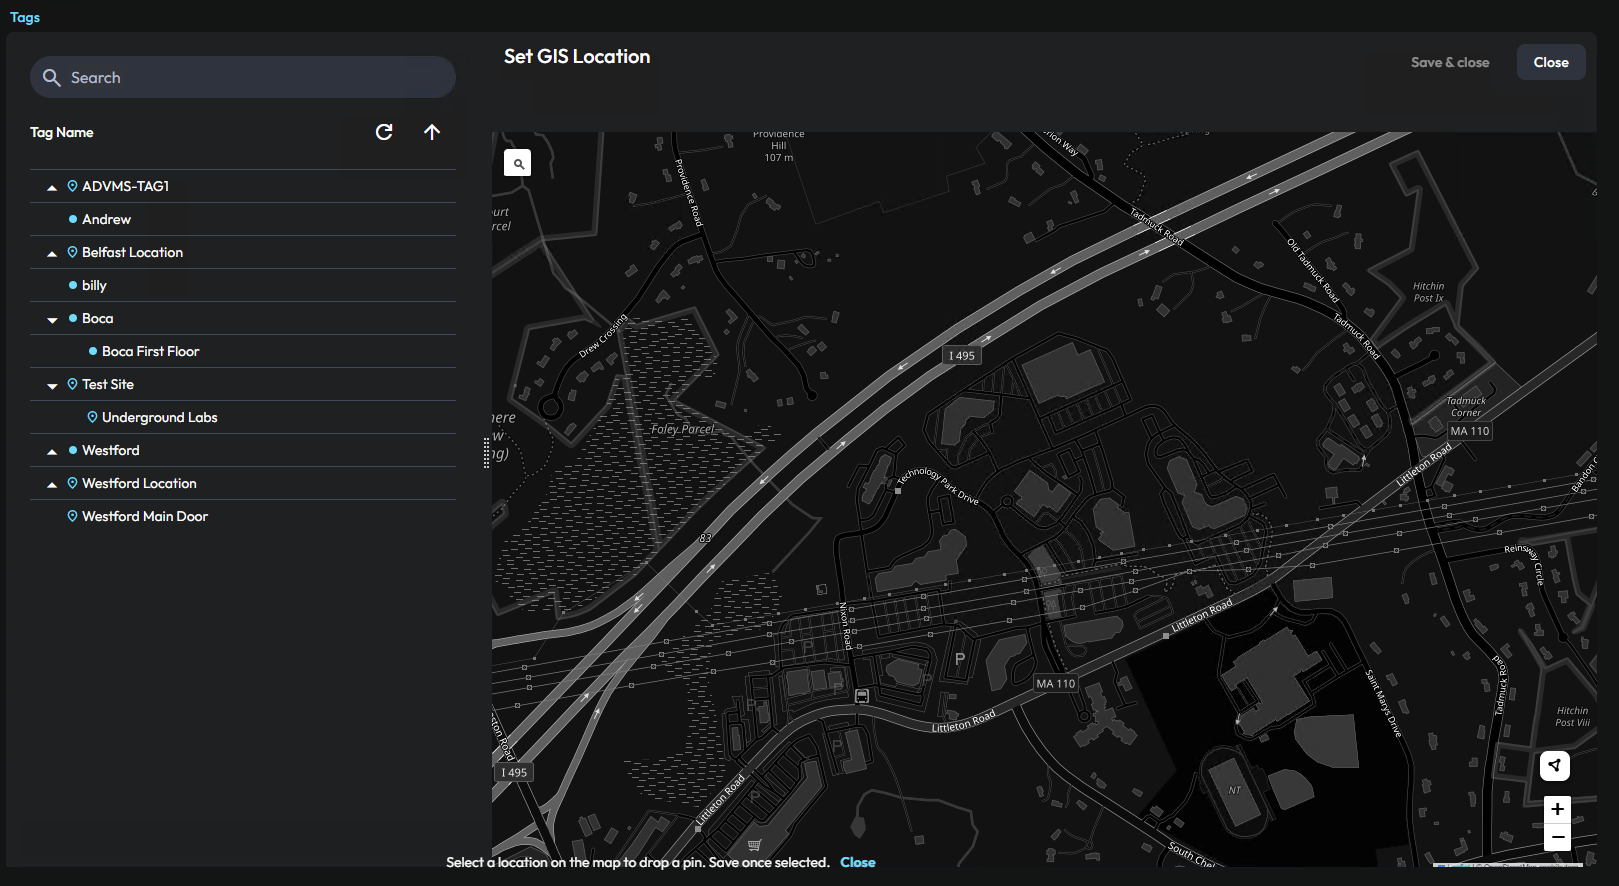
Task: Click the pin icon beside Underground Labs
Action: point(92,417)
